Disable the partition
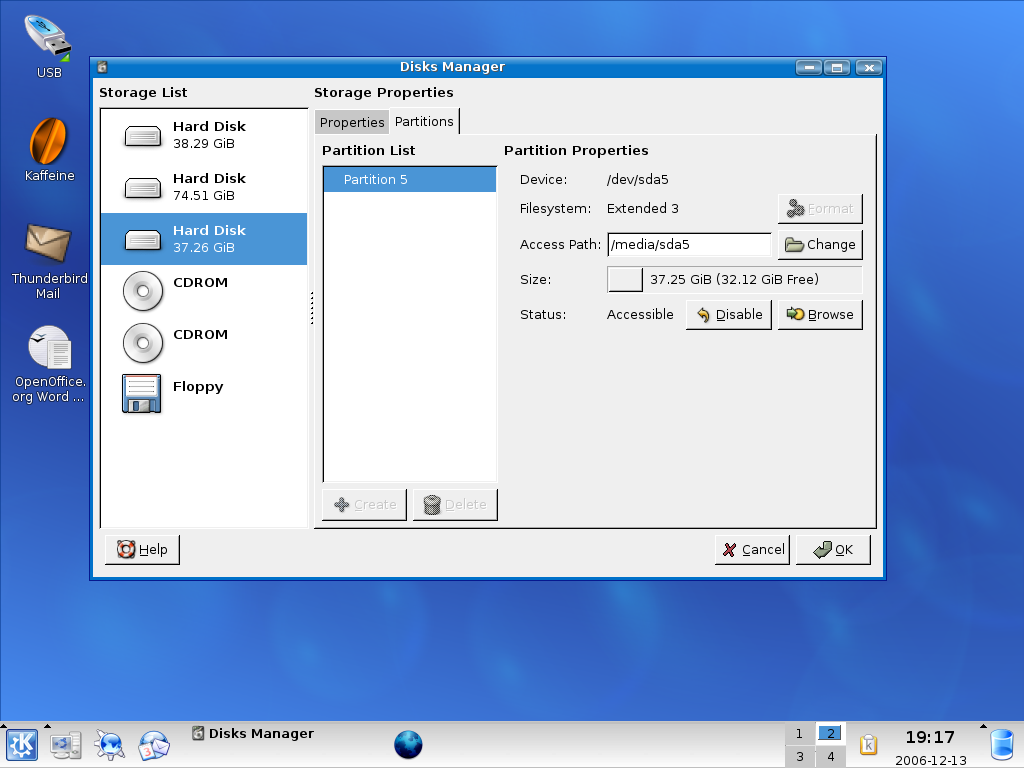 pos(729,314)
